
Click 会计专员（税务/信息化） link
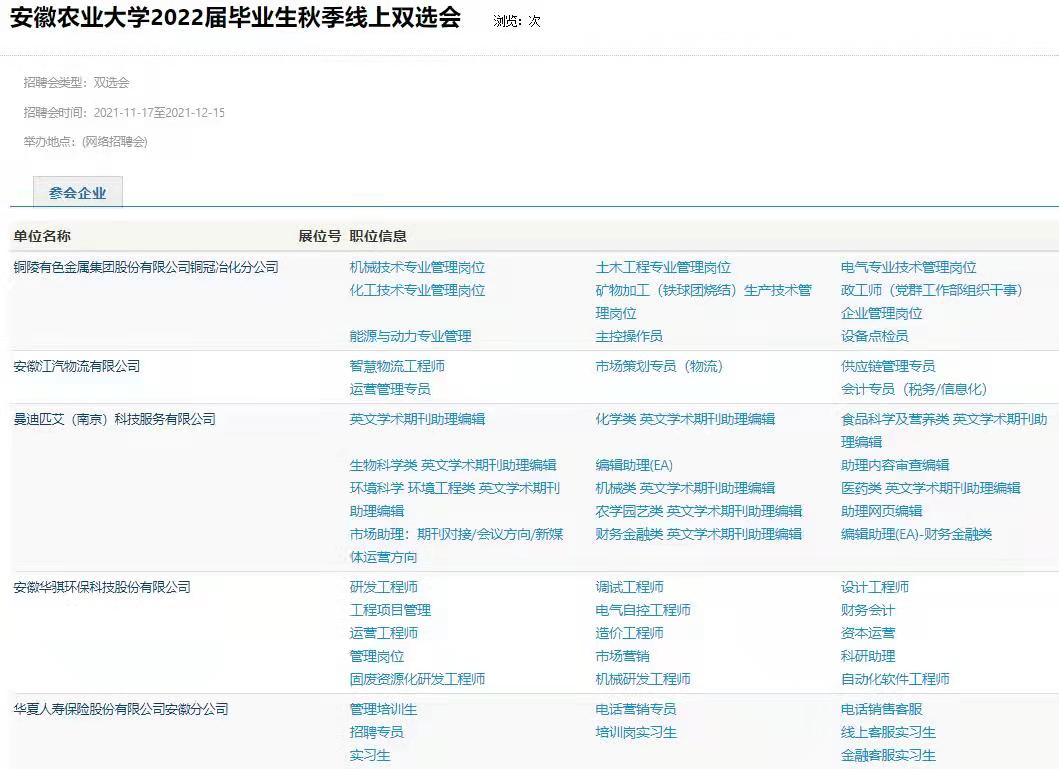[914, 389]
